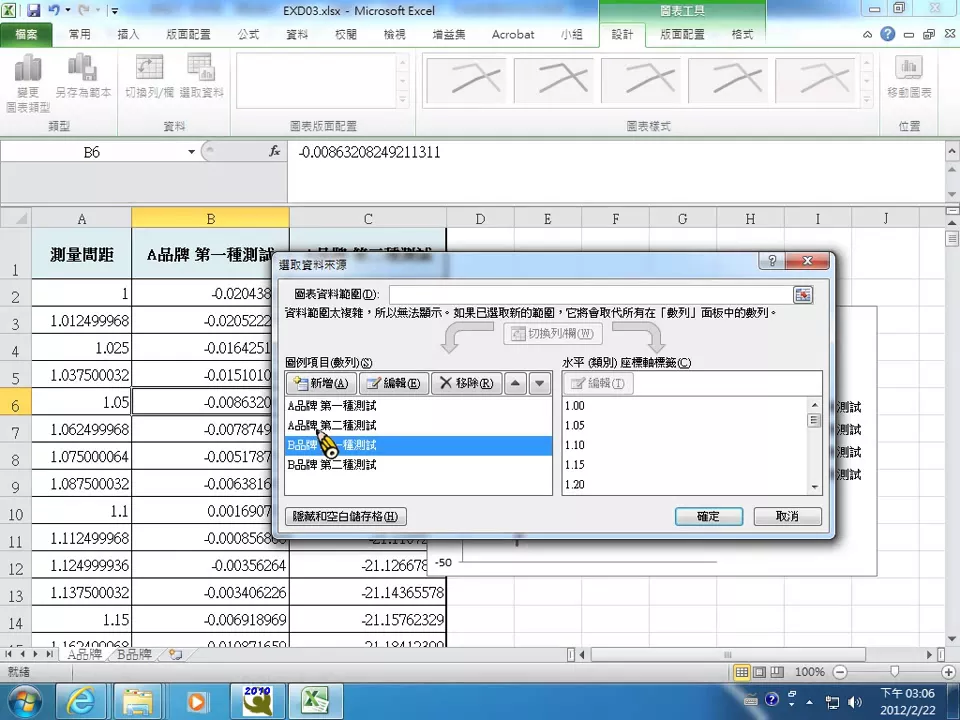Click cell A4 containing 1.025
960x720 pixels.
point(81,348)
